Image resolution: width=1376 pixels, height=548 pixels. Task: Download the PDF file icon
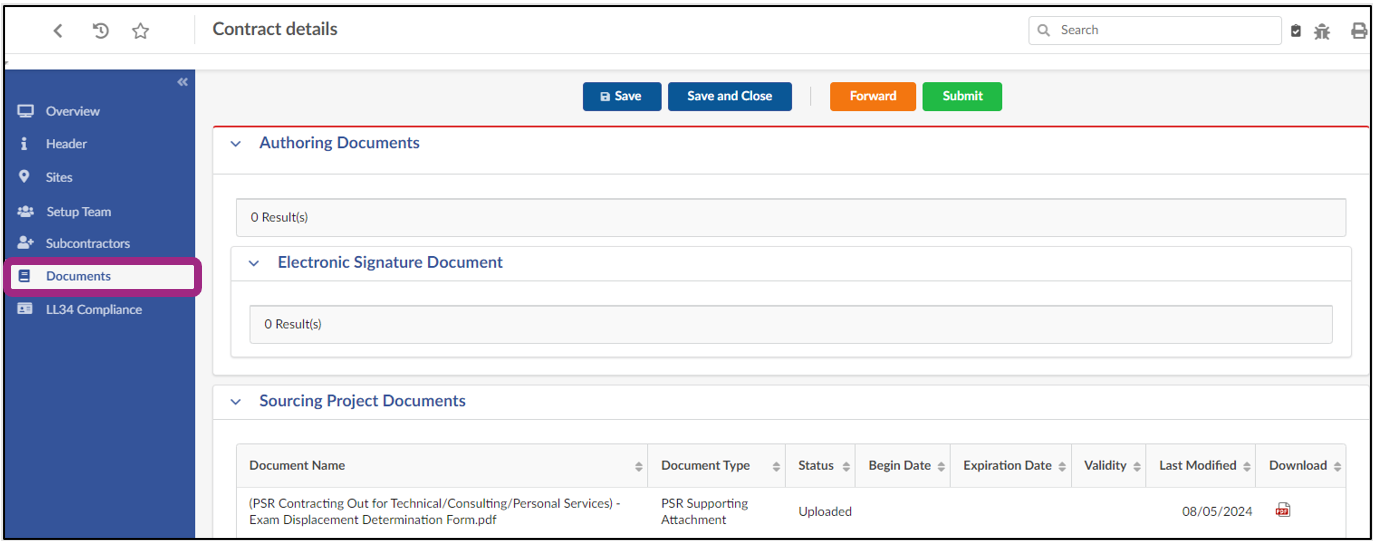(x=1283, y=510)
